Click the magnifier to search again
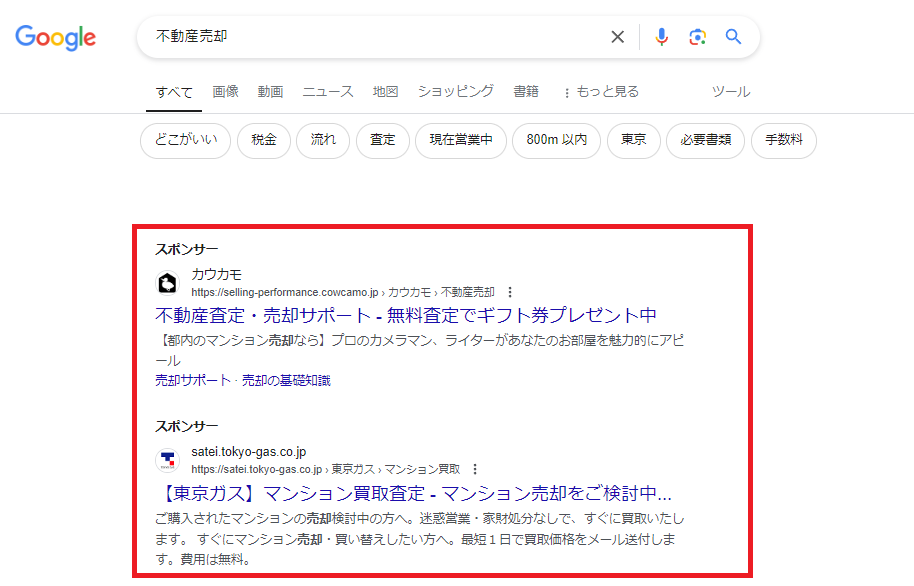This screenshot has height=586, width=914. point(733,36)
